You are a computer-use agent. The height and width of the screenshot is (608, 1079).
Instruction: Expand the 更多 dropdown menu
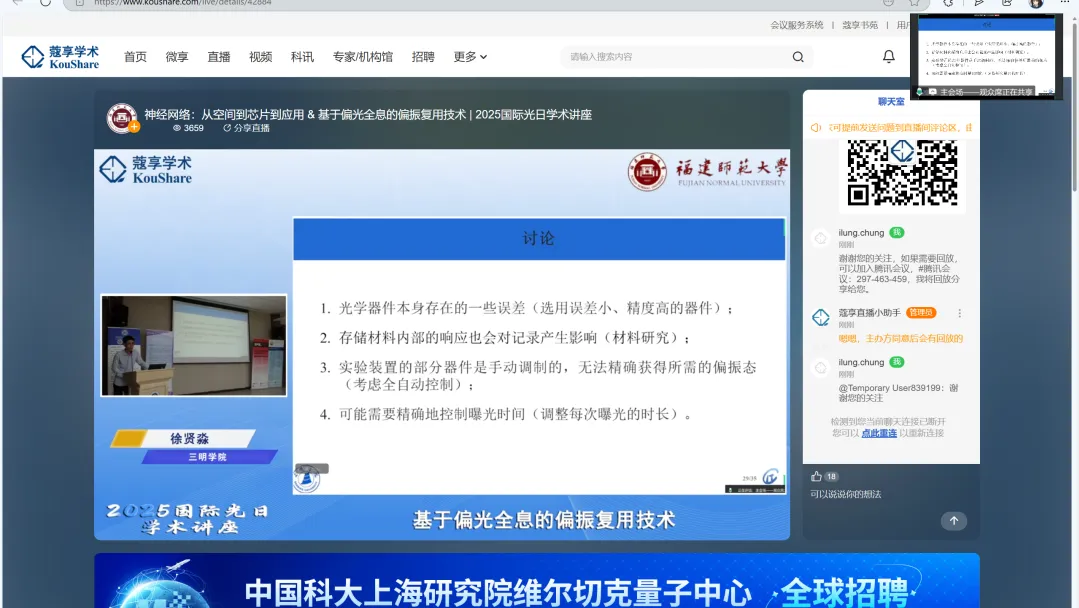click(470, 57)
